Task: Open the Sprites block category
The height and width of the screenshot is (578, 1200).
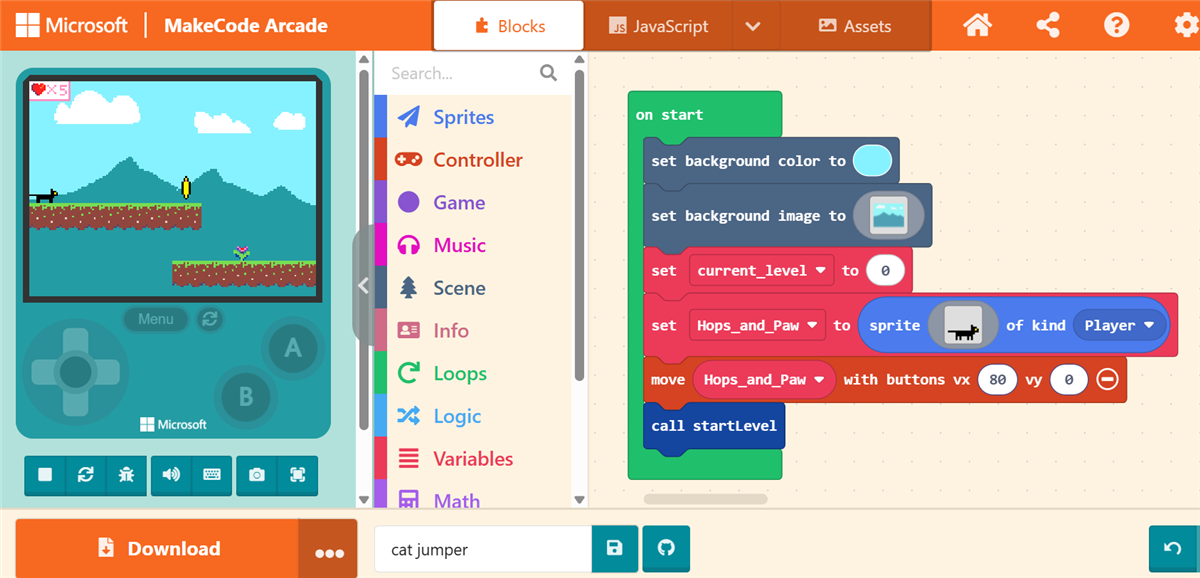Action: click(463, 117)
